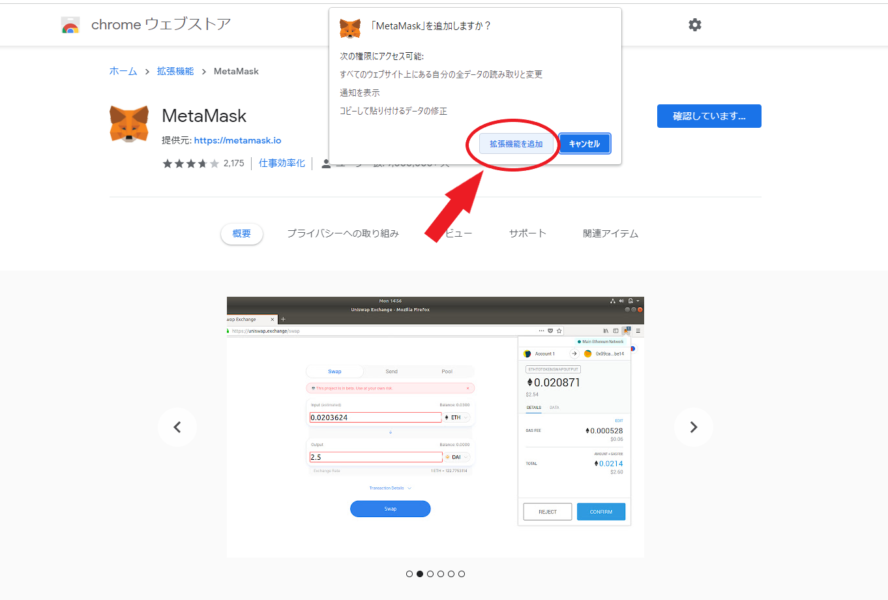
Task: Show the next screenshot with right arrow
Action: [694, 427]
